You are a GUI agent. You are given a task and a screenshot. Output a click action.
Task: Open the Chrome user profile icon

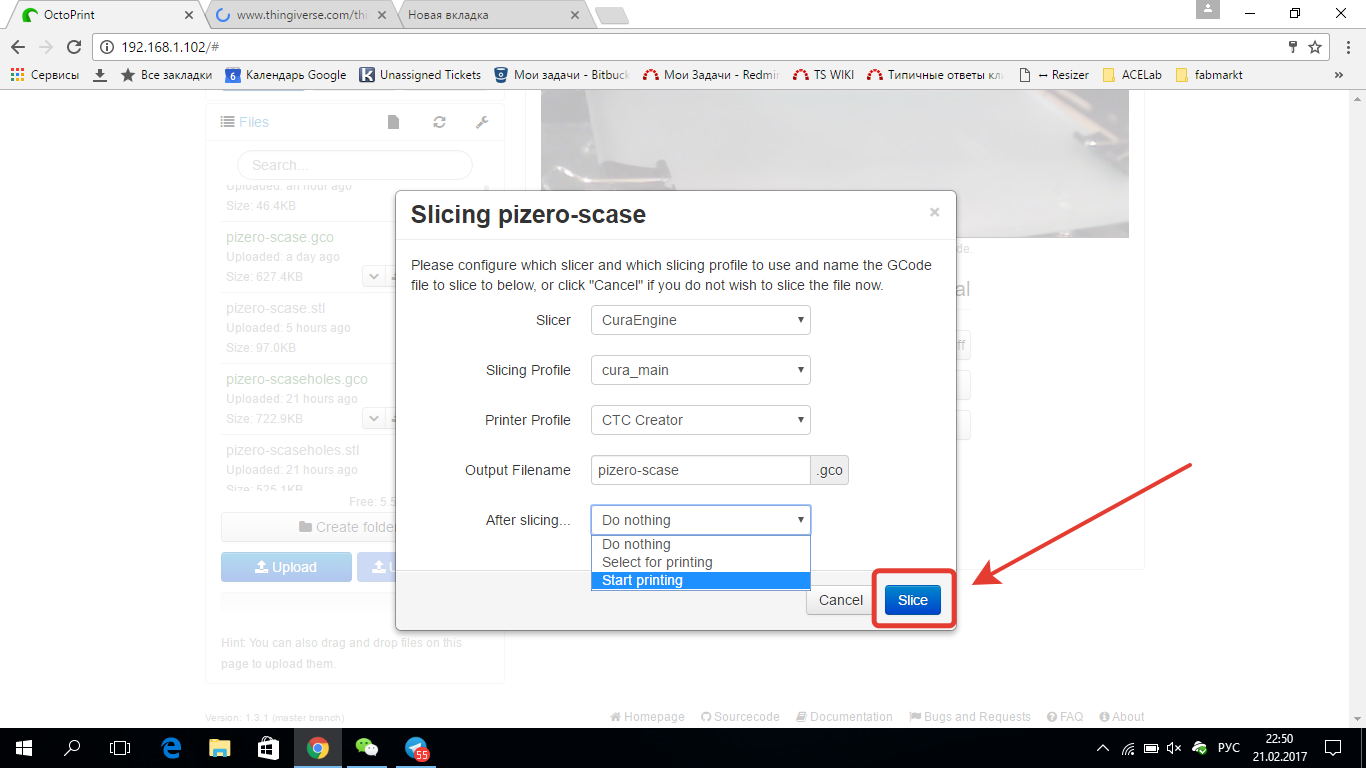click(1208, 9)
